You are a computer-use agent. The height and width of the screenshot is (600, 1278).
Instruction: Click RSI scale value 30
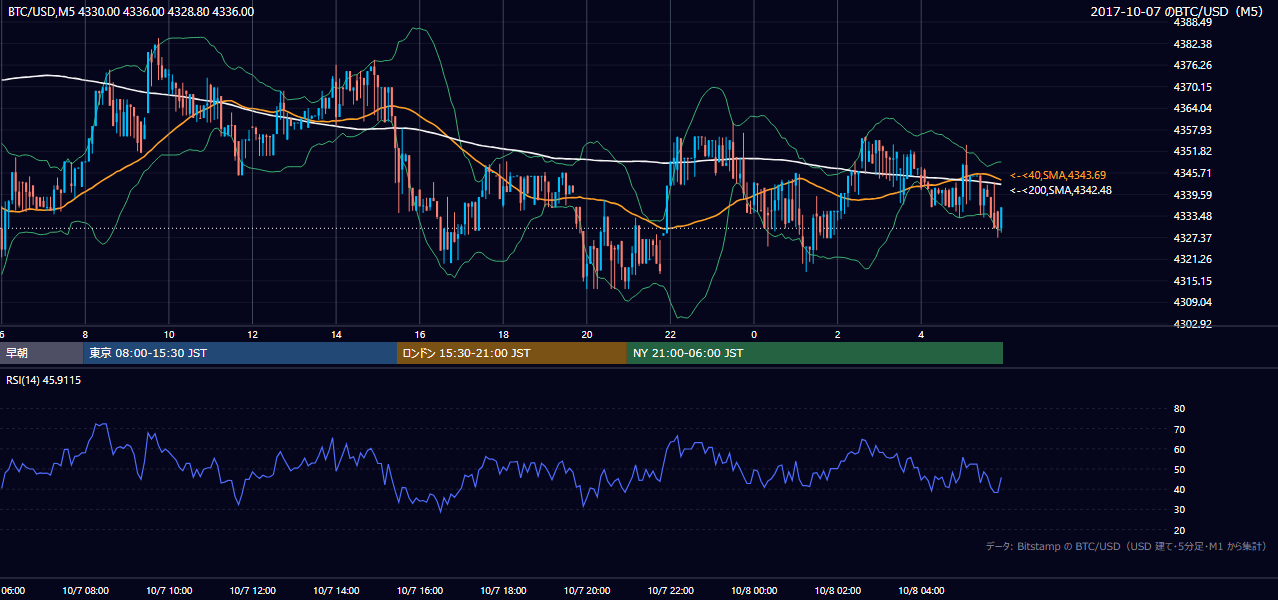[1179, 510]
